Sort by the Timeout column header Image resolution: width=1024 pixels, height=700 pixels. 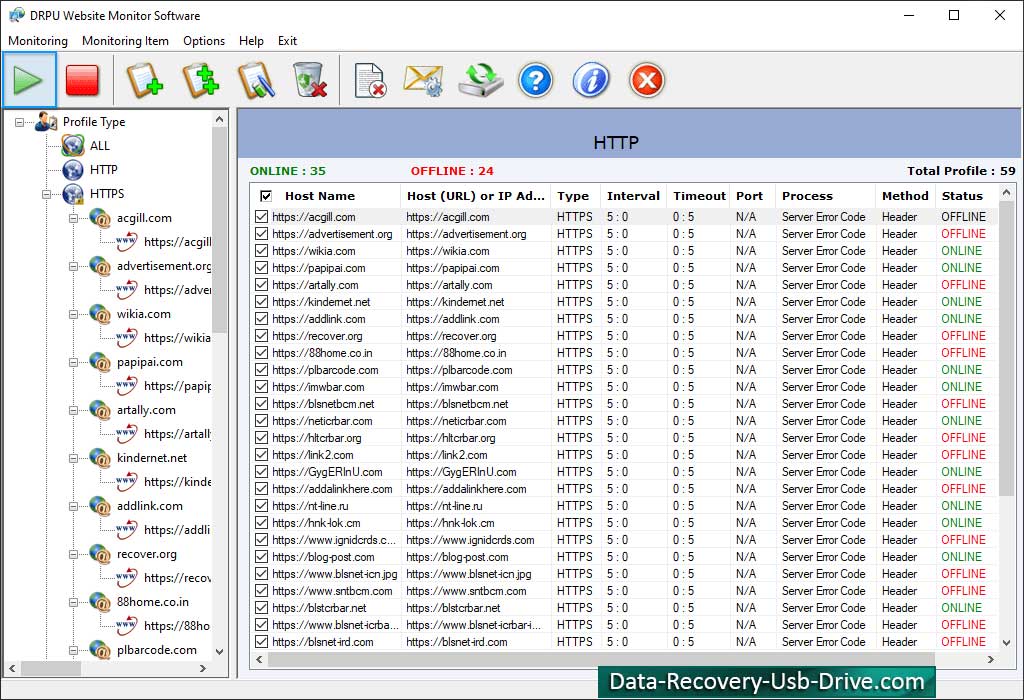click(699, 196)
